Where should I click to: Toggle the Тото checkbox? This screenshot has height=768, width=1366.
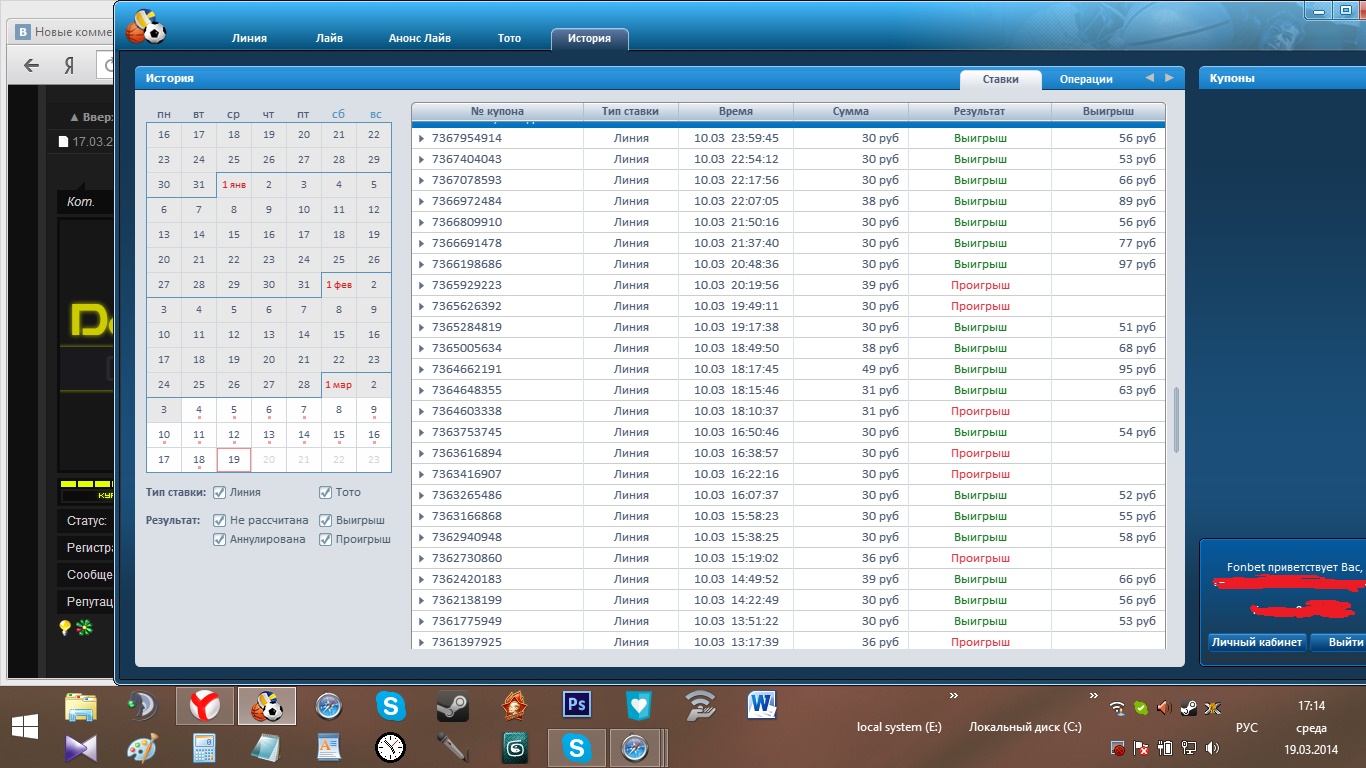tap(326, 492)
